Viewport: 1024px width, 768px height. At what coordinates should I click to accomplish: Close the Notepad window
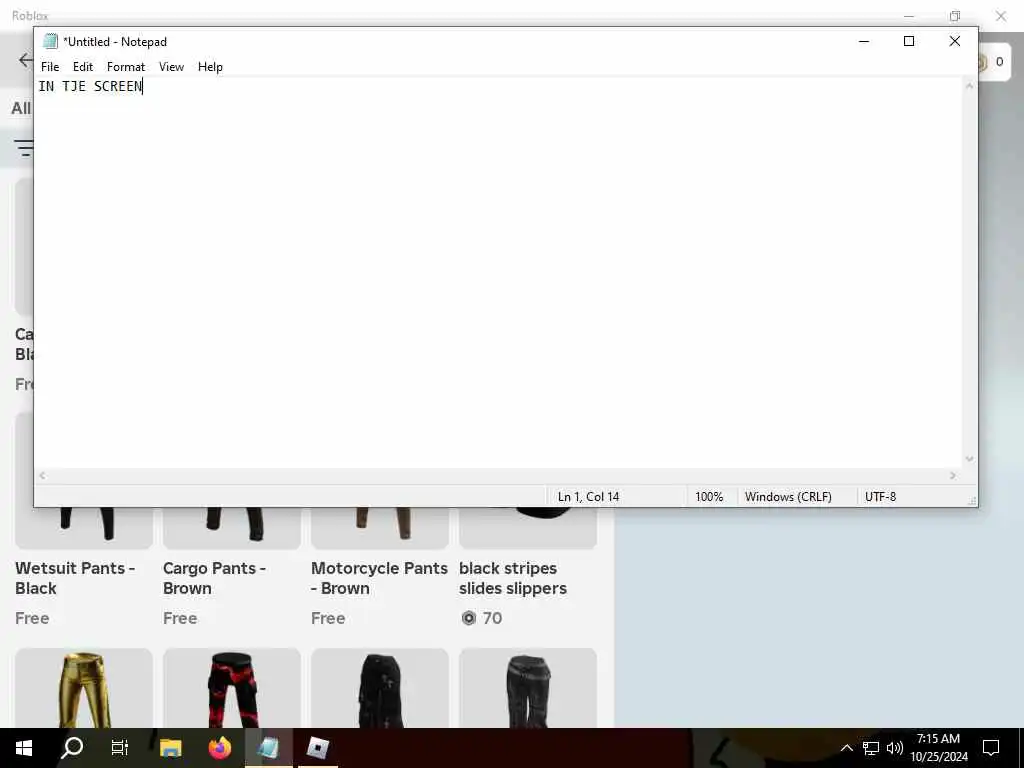coord(955,41)
